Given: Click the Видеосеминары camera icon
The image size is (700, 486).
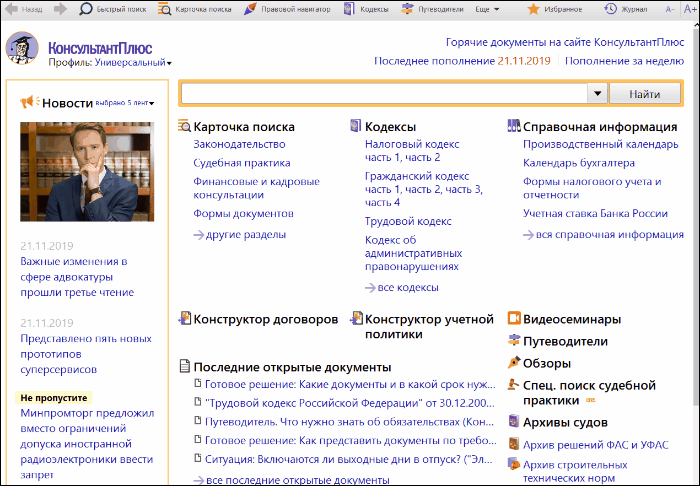Looking at the screenshot, I should pyautogui.click(x=514, y=318).
